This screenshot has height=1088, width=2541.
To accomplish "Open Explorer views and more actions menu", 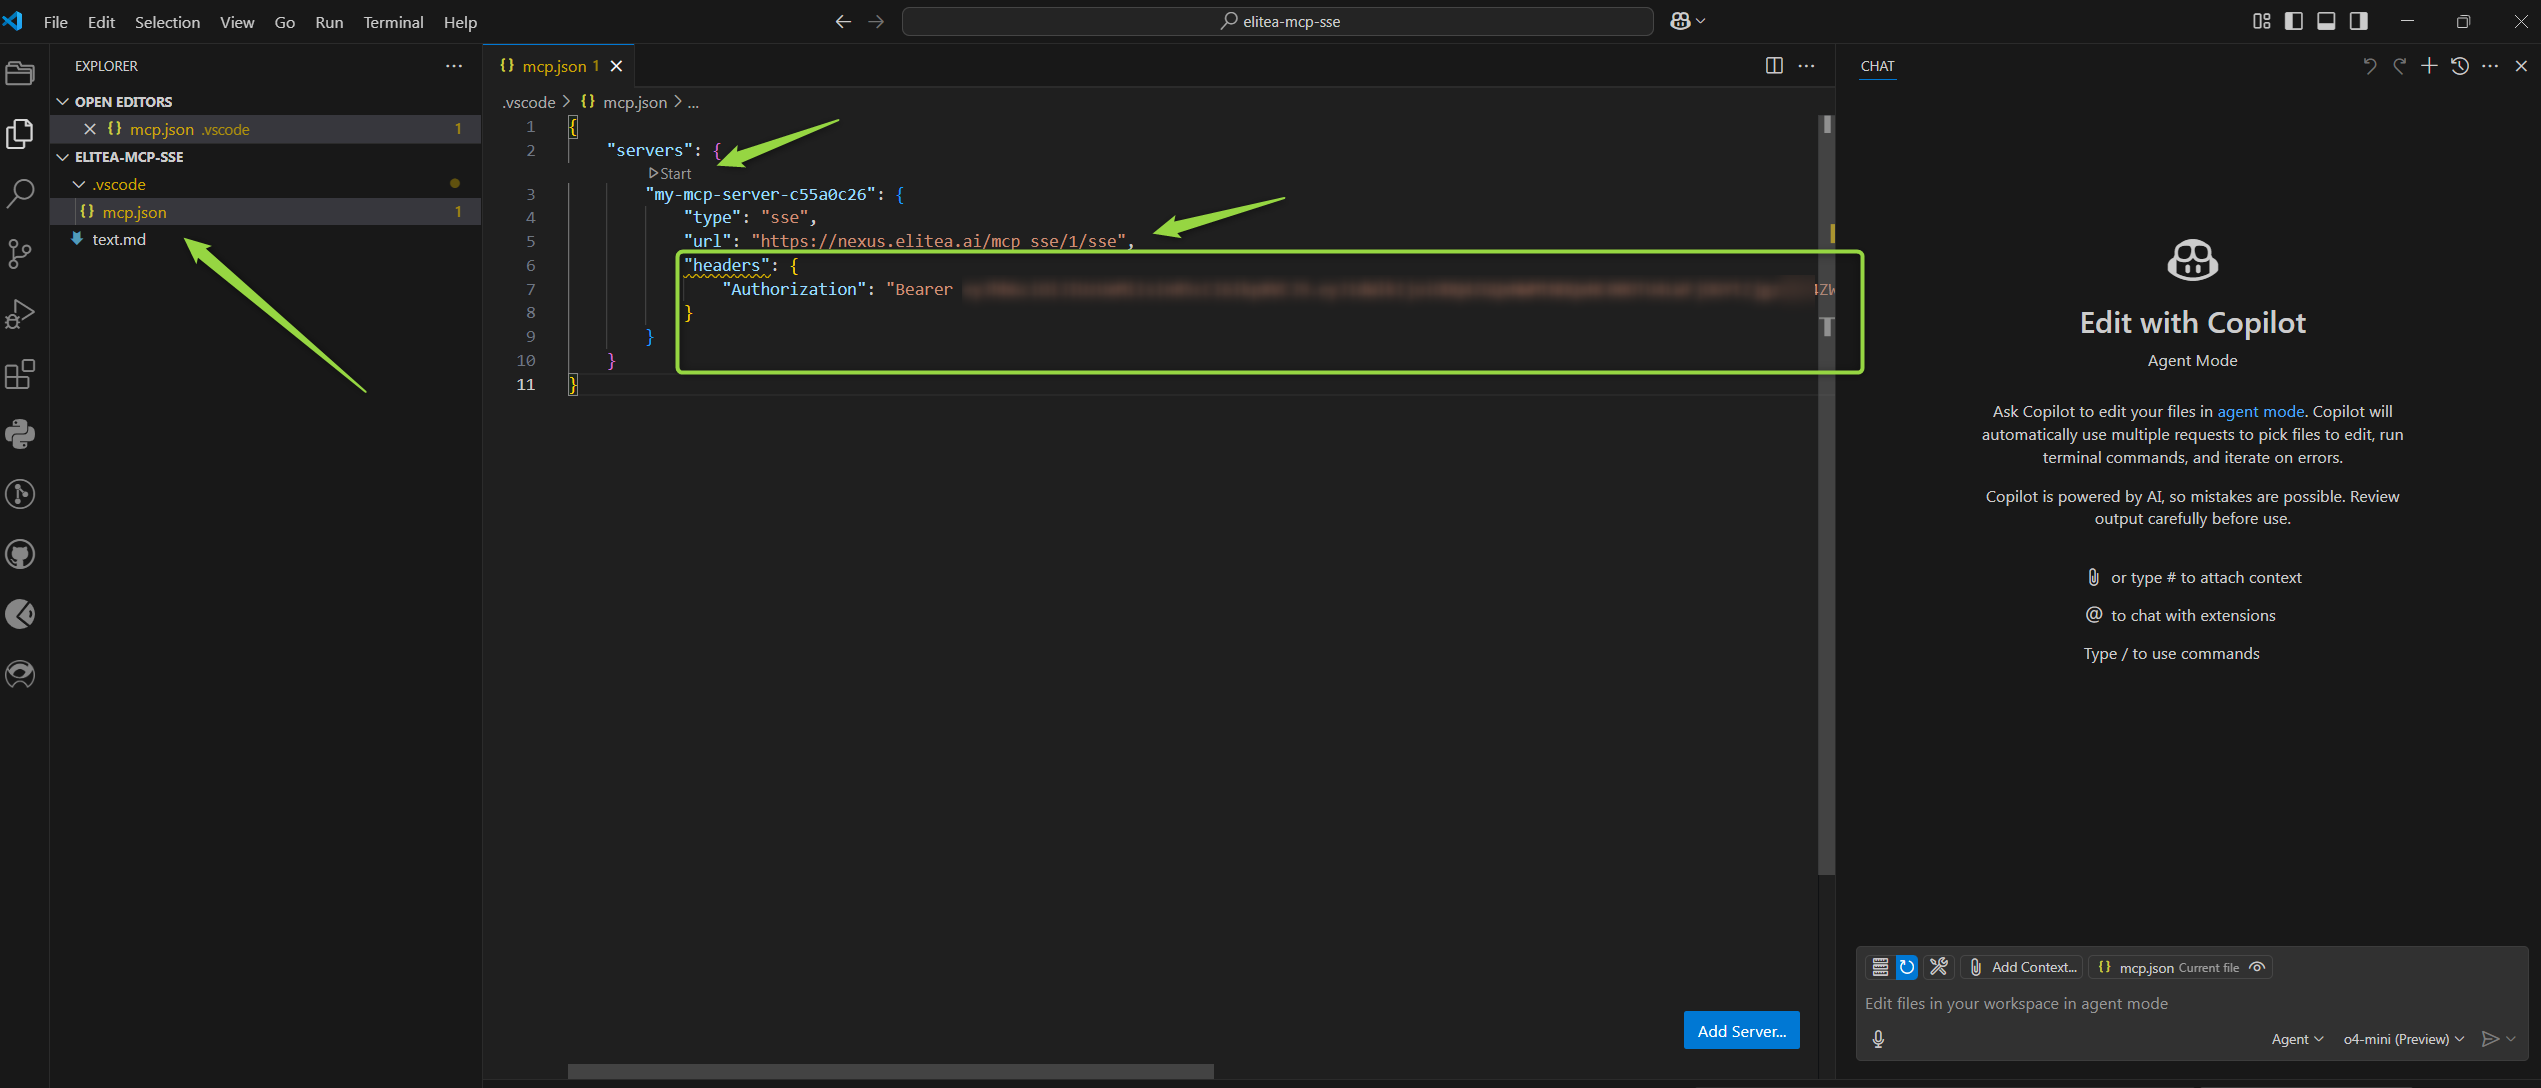I will coord(454,65).
